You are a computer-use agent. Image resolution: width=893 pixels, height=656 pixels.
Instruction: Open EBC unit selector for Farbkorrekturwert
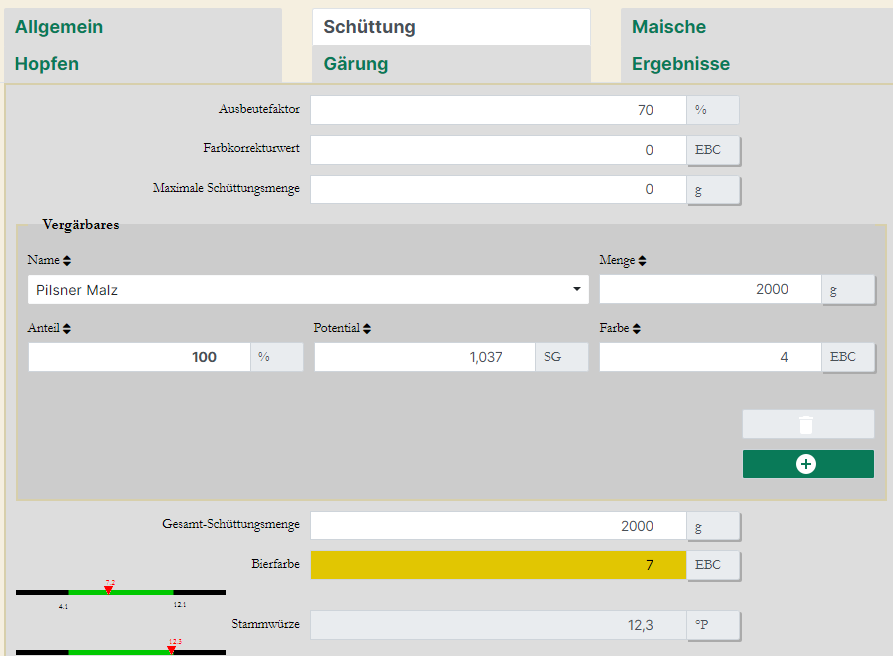(713, 150)
